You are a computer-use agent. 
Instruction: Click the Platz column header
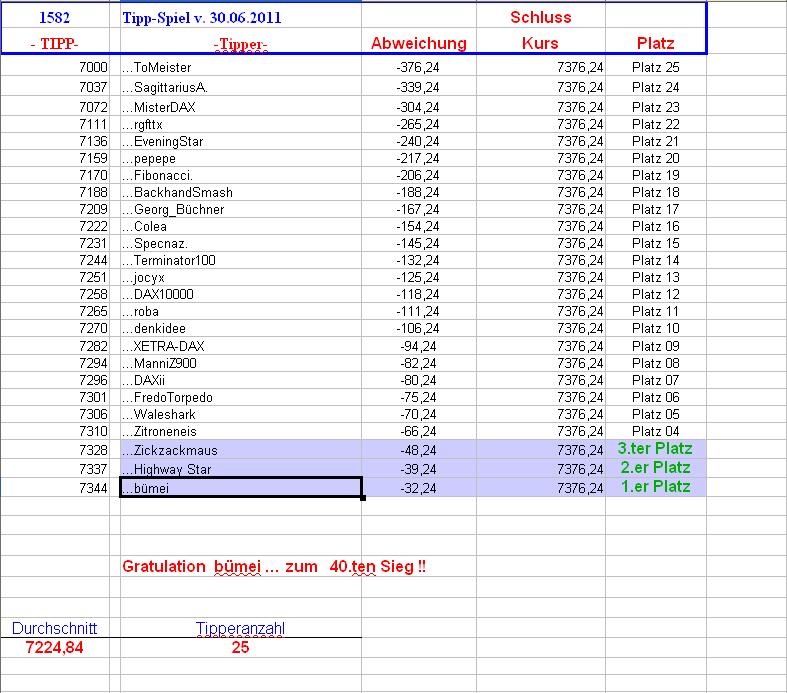pos(655,43)
